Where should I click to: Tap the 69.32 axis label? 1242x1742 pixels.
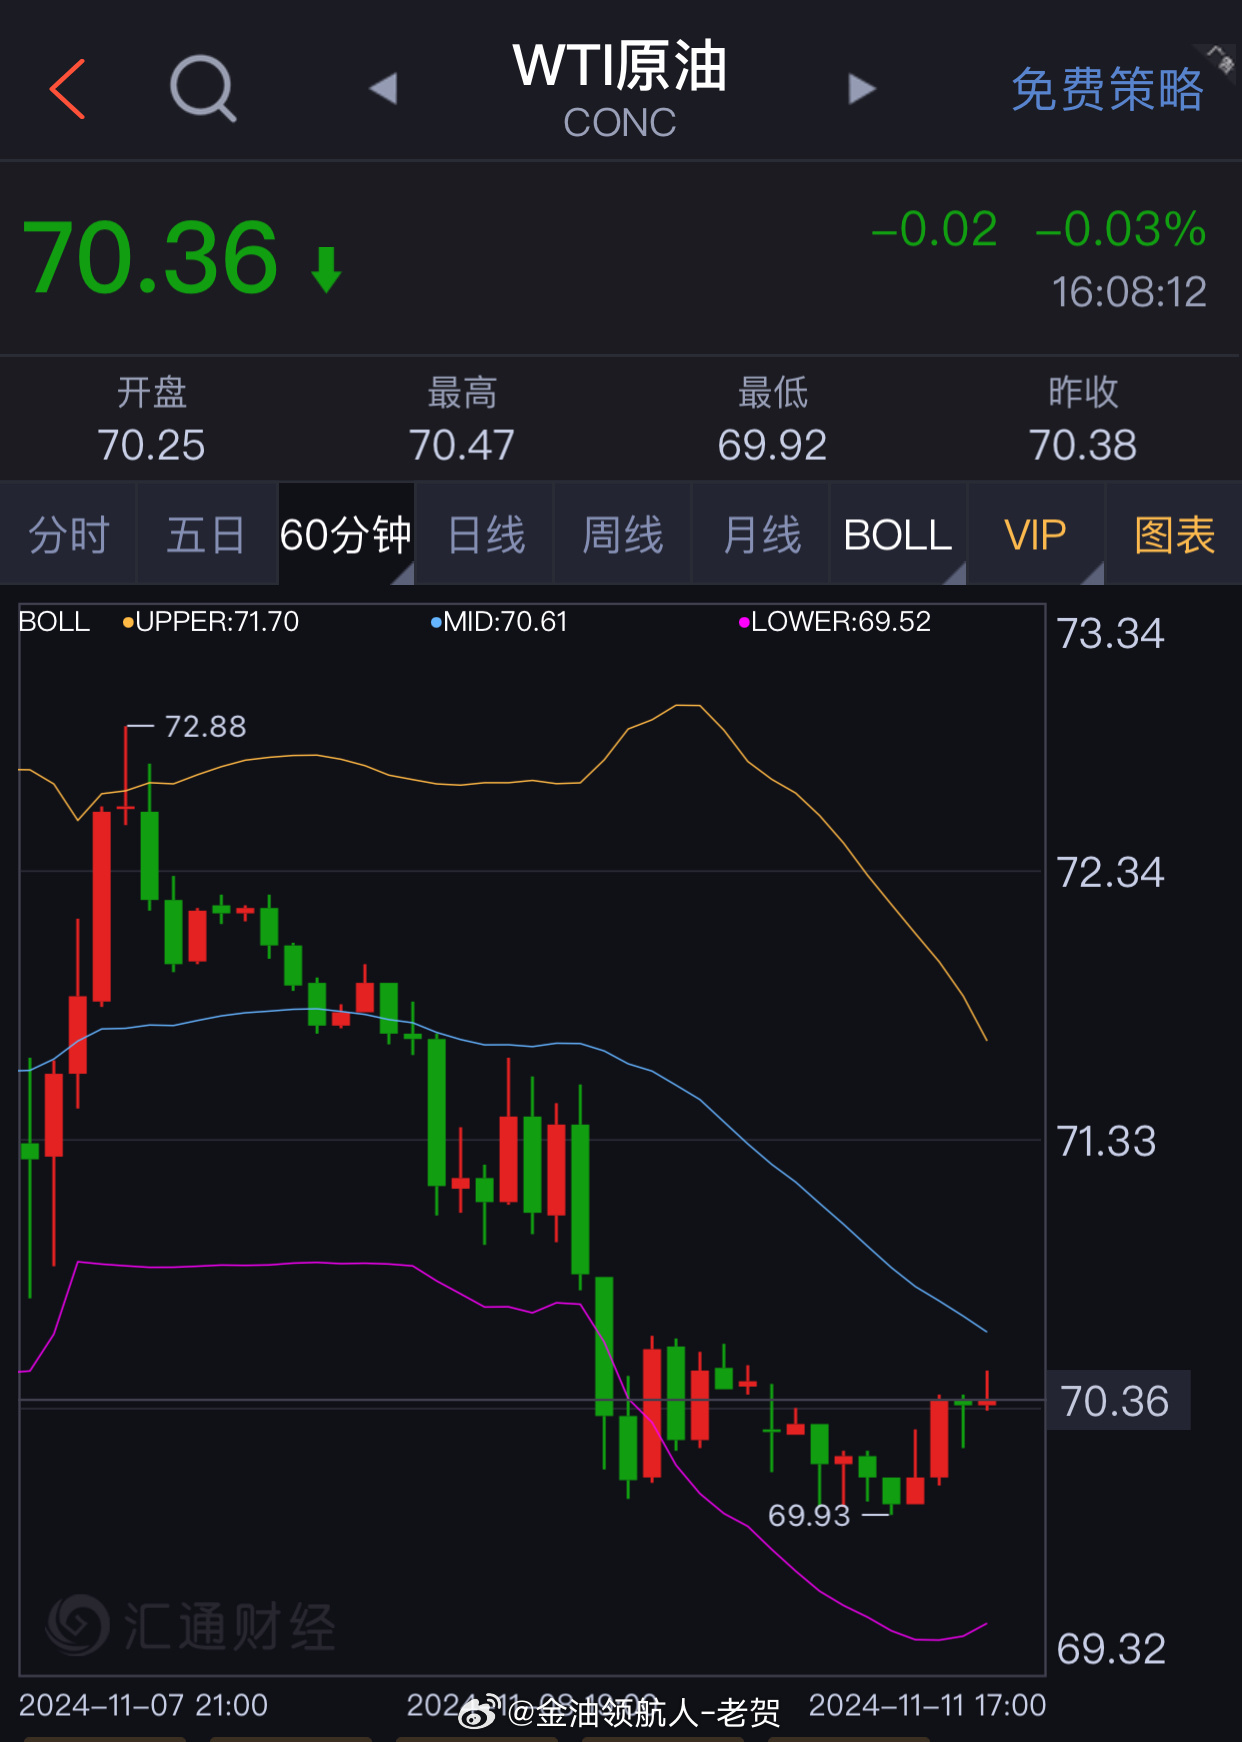[1111, 1649]
